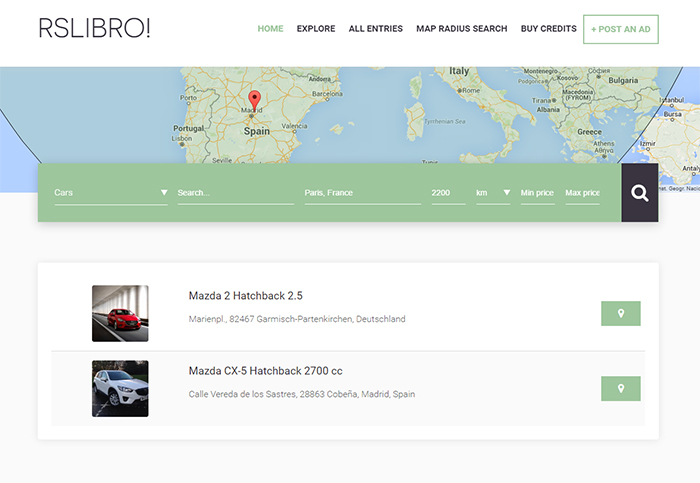
Task: Go to the Home menu item
Action: [271, 29]
